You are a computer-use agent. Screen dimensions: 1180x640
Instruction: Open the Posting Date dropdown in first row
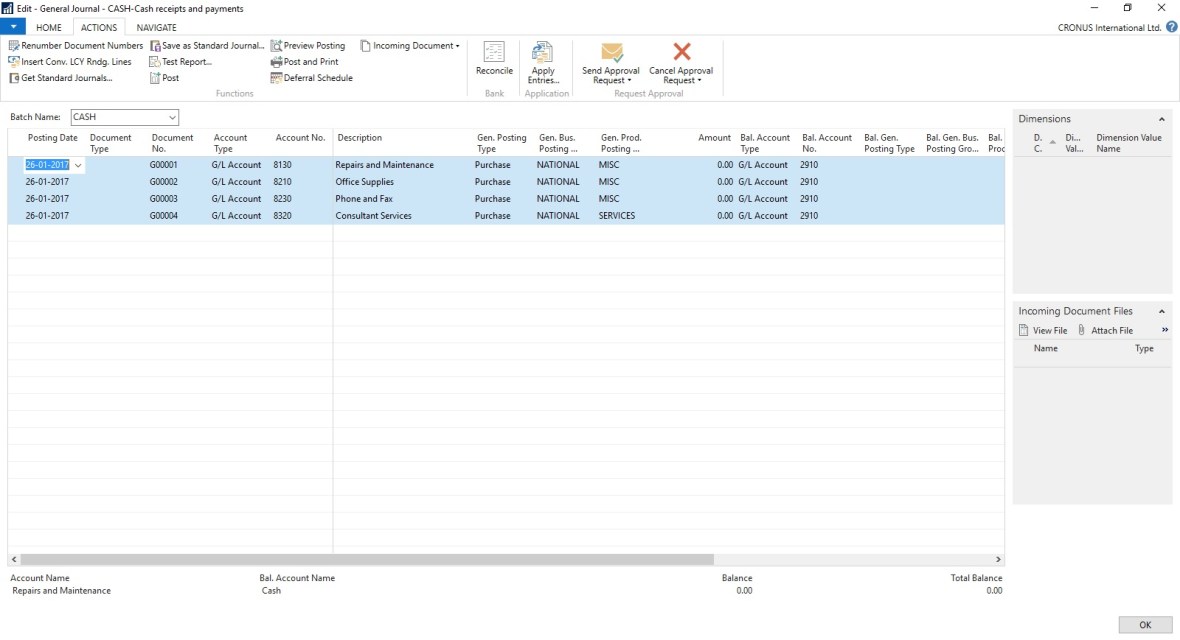pos(78,165)
